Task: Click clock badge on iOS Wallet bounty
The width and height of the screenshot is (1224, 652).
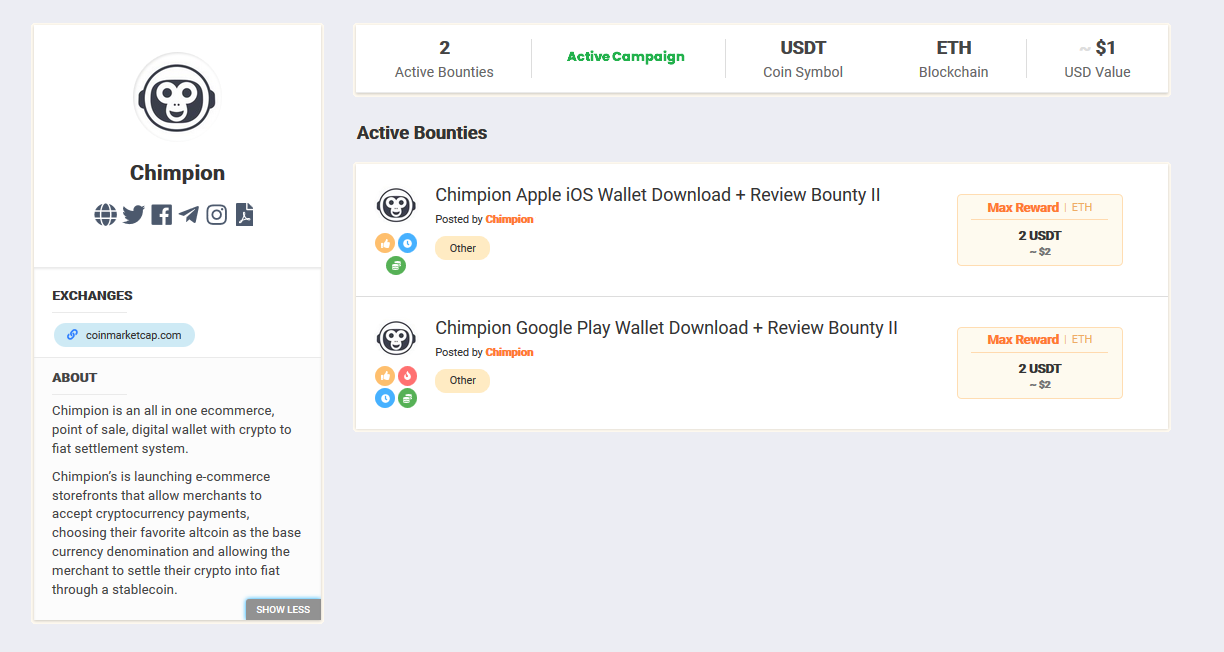Action: coord(407,243)
